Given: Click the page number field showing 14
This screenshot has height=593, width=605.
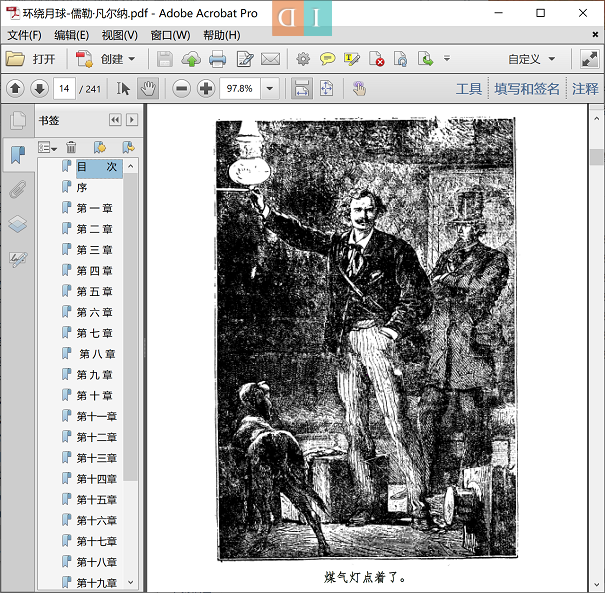Looking at the screenshot, I should 64,89.
